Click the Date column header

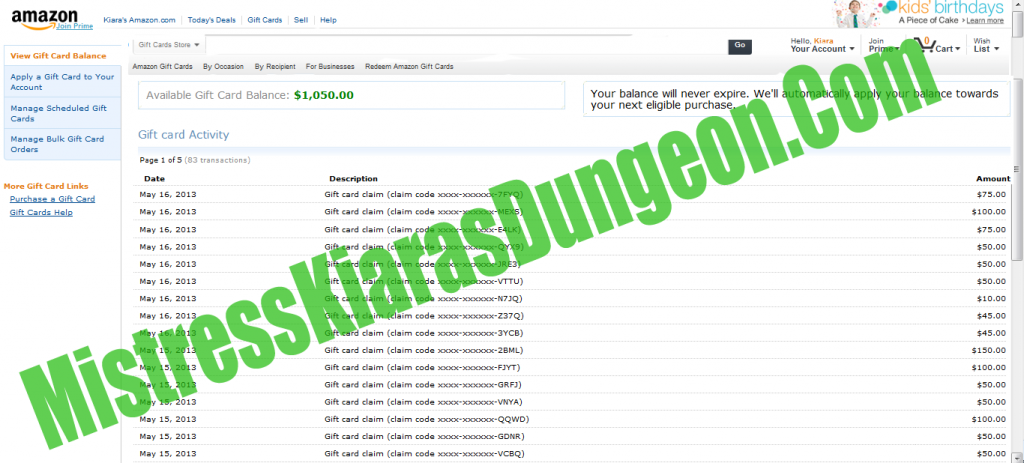[x=154, y=179]
